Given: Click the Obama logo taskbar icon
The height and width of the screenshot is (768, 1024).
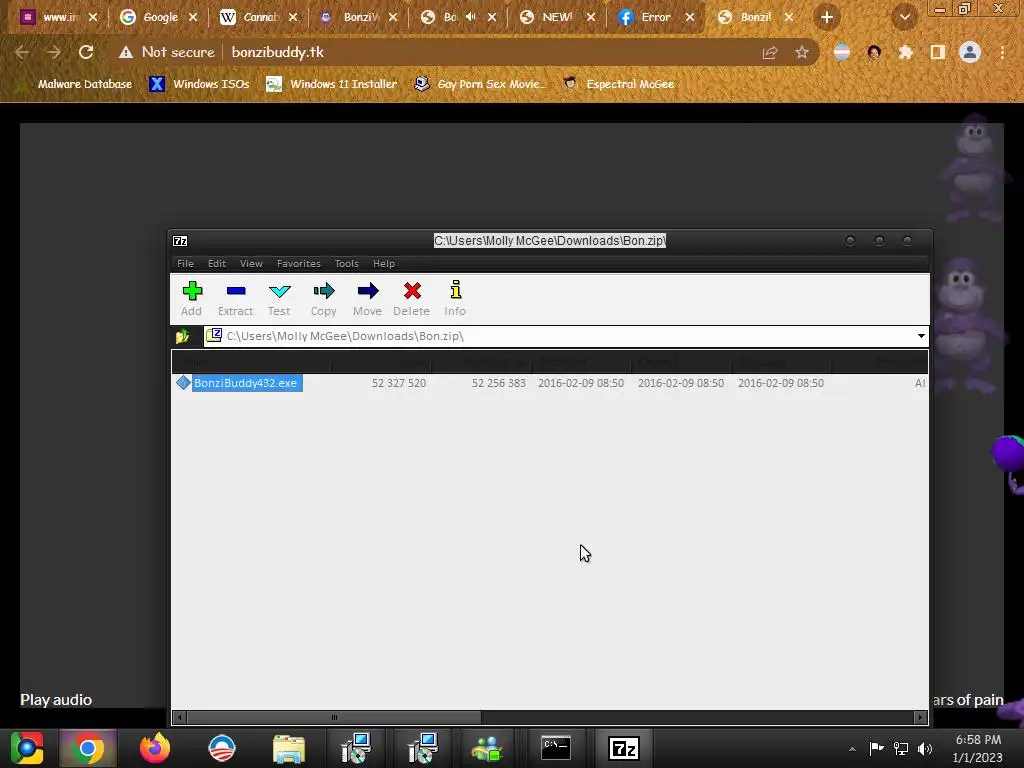Looking at the screenshot, I should (222, 748).
